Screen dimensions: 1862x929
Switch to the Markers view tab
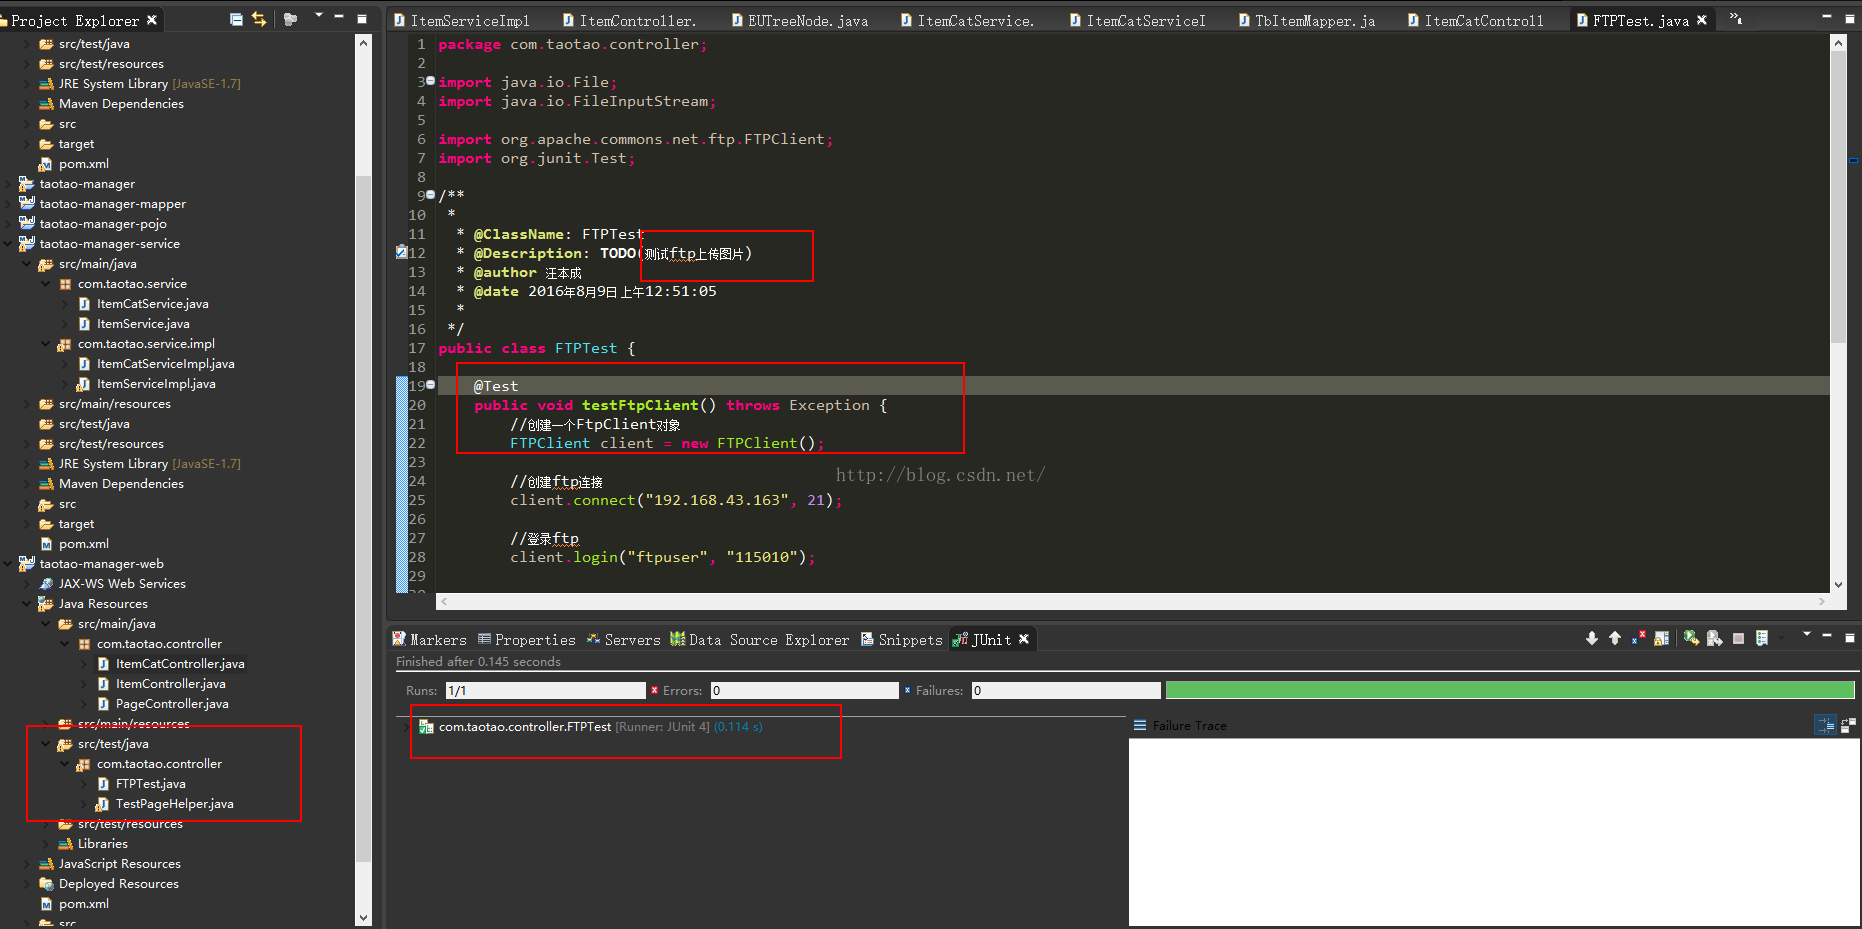coord(429,640)
